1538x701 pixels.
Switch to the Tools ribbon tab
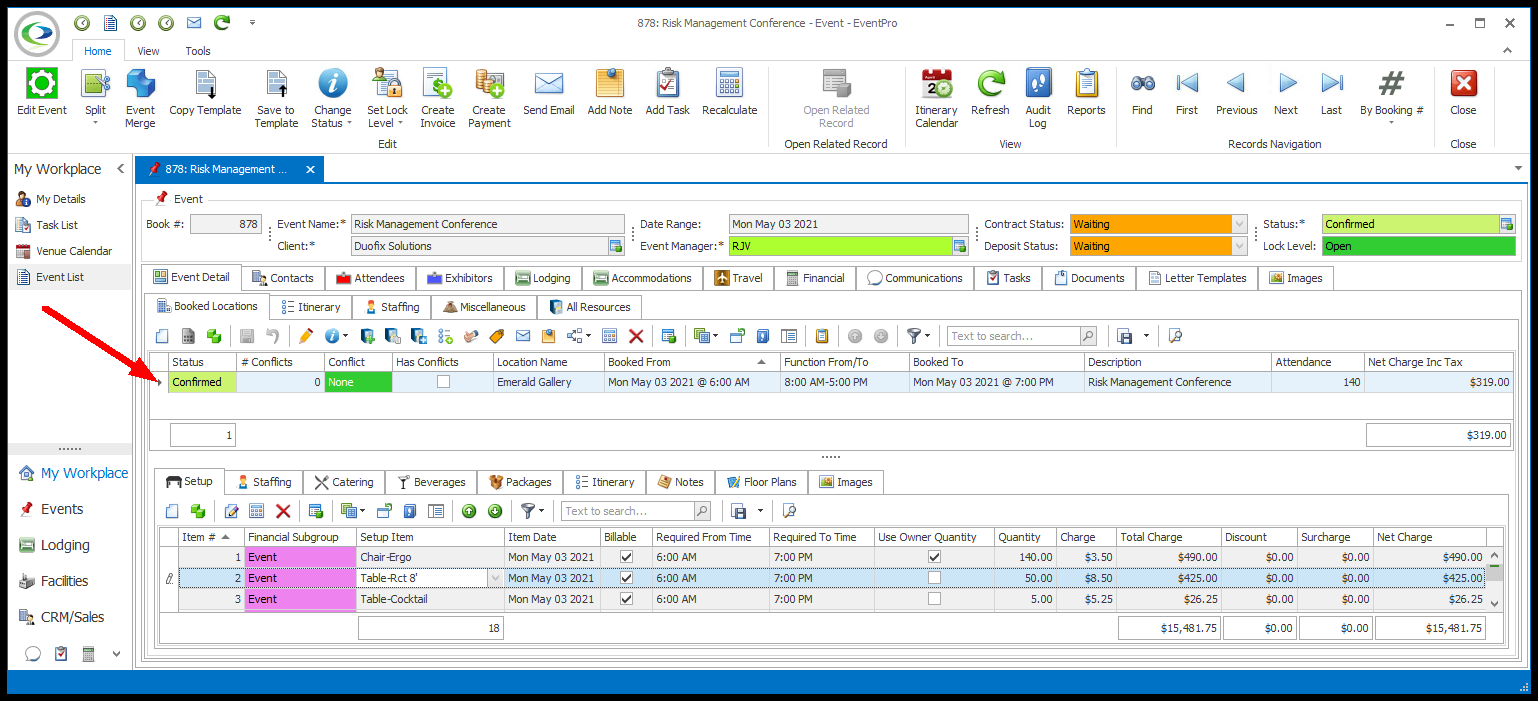[198, 51]
